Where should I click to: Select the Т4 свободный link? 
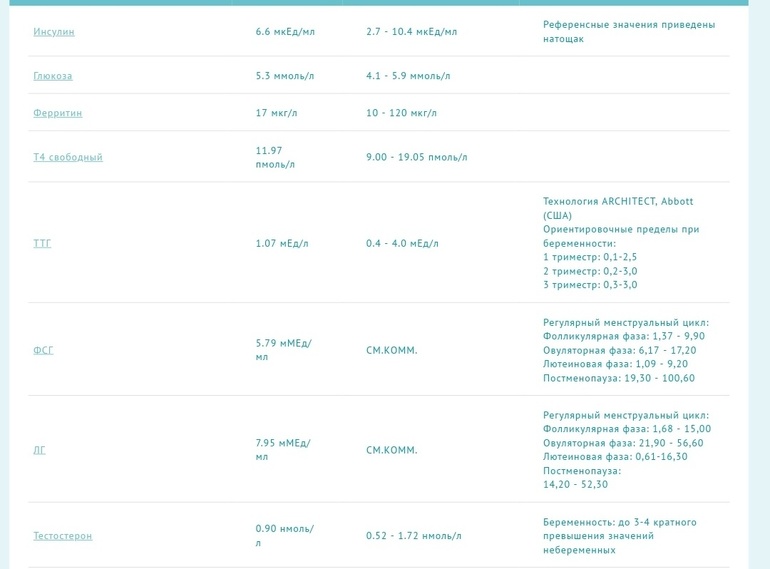68,157
